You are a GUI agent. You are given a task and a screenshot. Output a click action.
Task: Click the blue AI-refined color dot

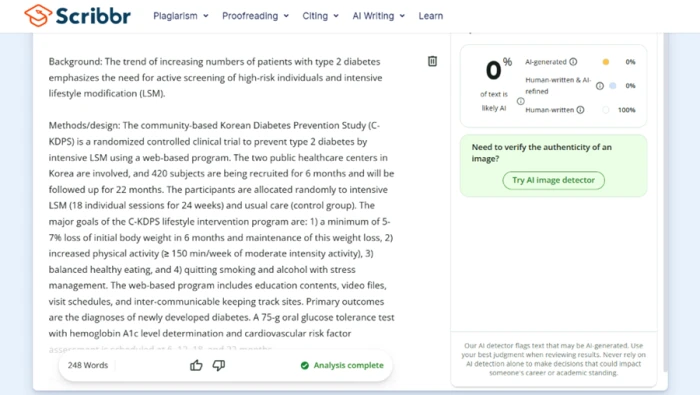613,86
